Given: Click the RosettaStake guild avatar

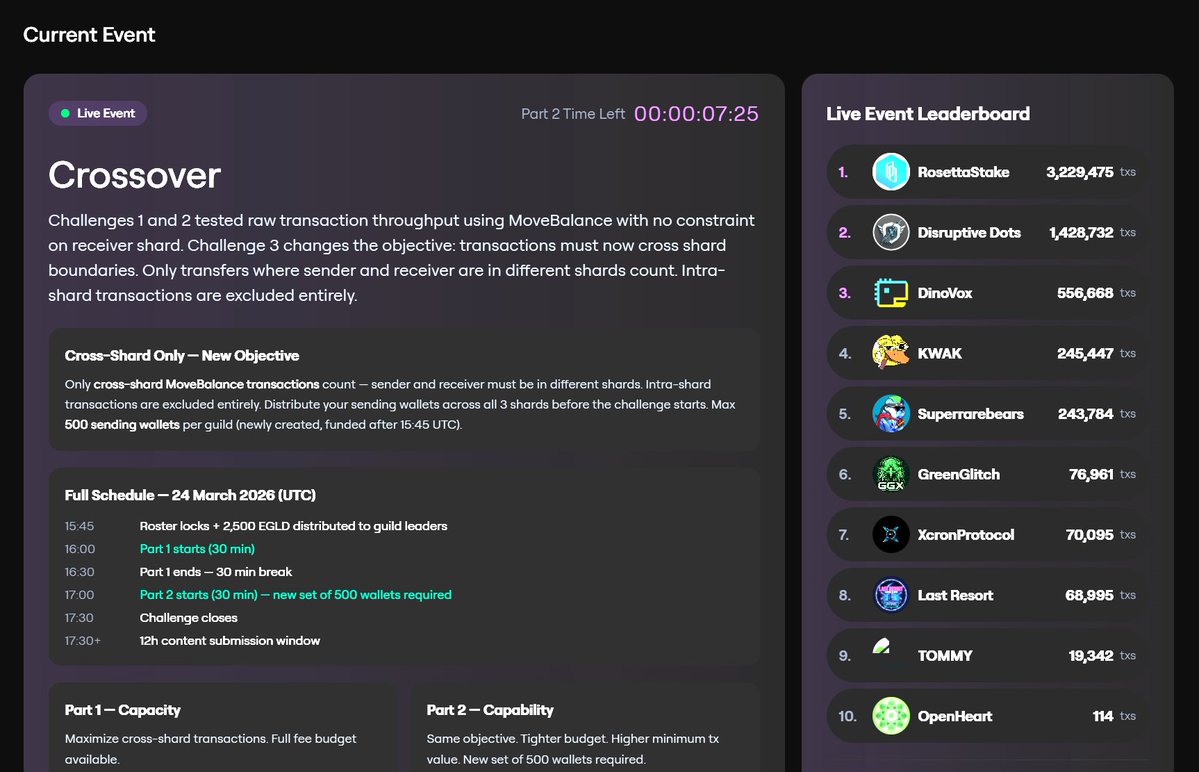Looking at the screenshot, I should tap(891, 172).
